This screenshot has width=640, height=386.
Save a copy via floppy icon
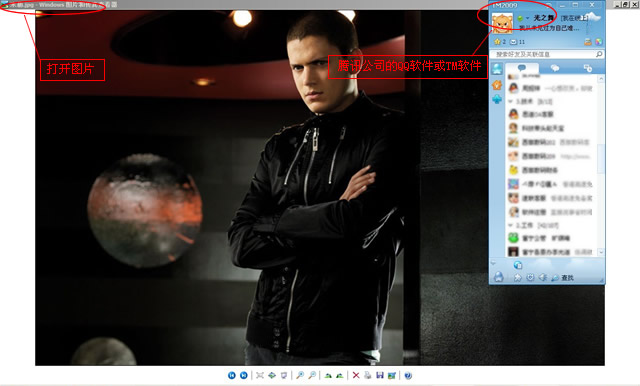[x=380, y=375]
